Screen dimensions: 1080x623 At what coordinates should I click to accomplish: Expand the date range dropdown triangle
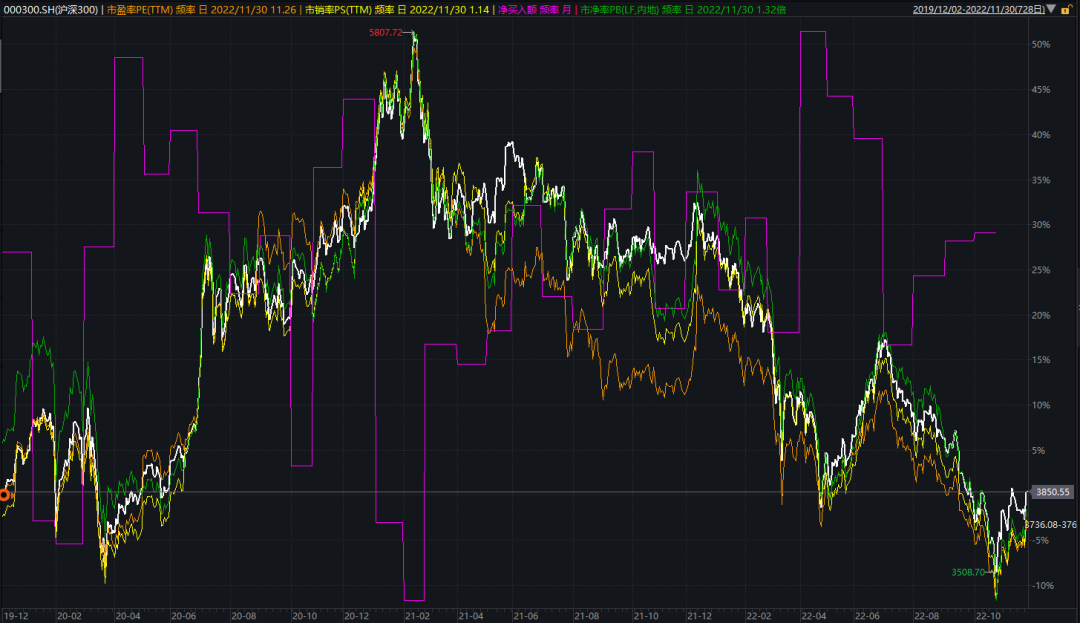1051,9
